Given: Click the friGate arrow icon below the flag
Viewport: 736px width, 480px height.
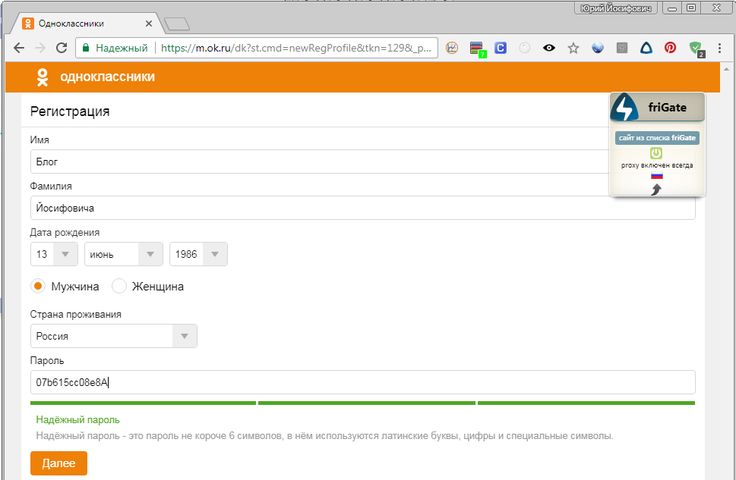Looking at the screenshot, I should click(656, 189).
